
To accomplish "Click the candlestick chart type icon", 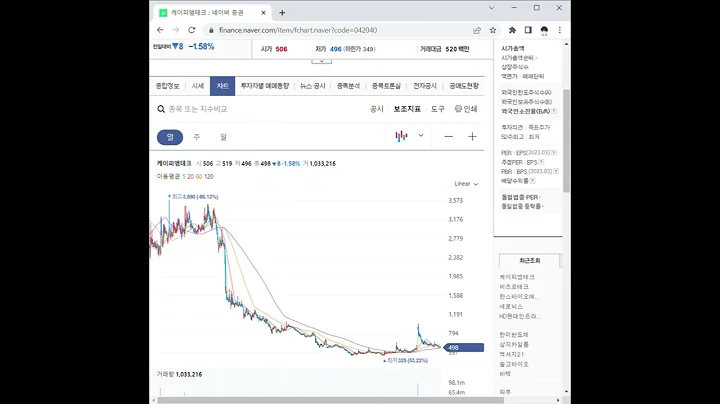I will point(401,136).
